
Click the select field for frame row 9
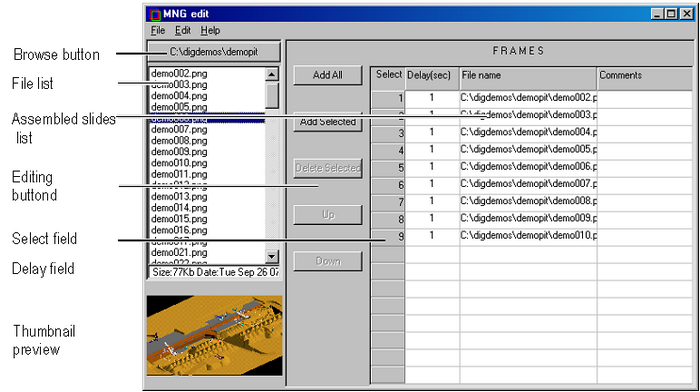388,236
